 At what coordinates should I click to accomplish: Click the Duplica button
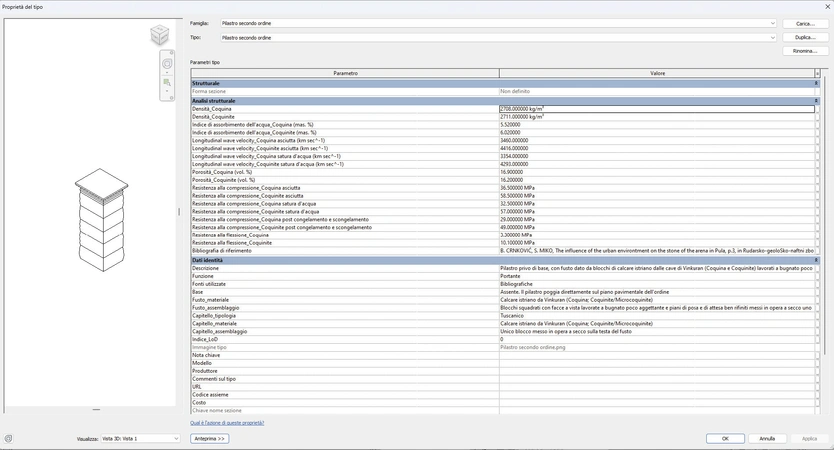pyautogui.click(x=805, y=38)
